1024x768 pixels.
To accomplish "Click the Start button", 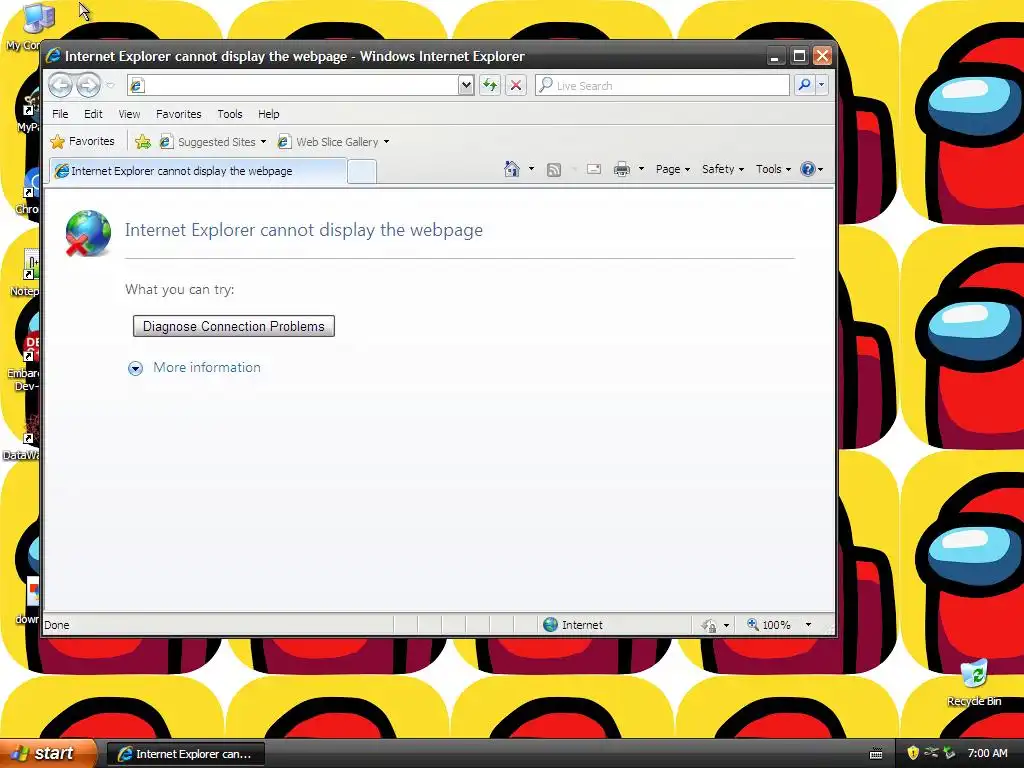I will click(48, 753).
